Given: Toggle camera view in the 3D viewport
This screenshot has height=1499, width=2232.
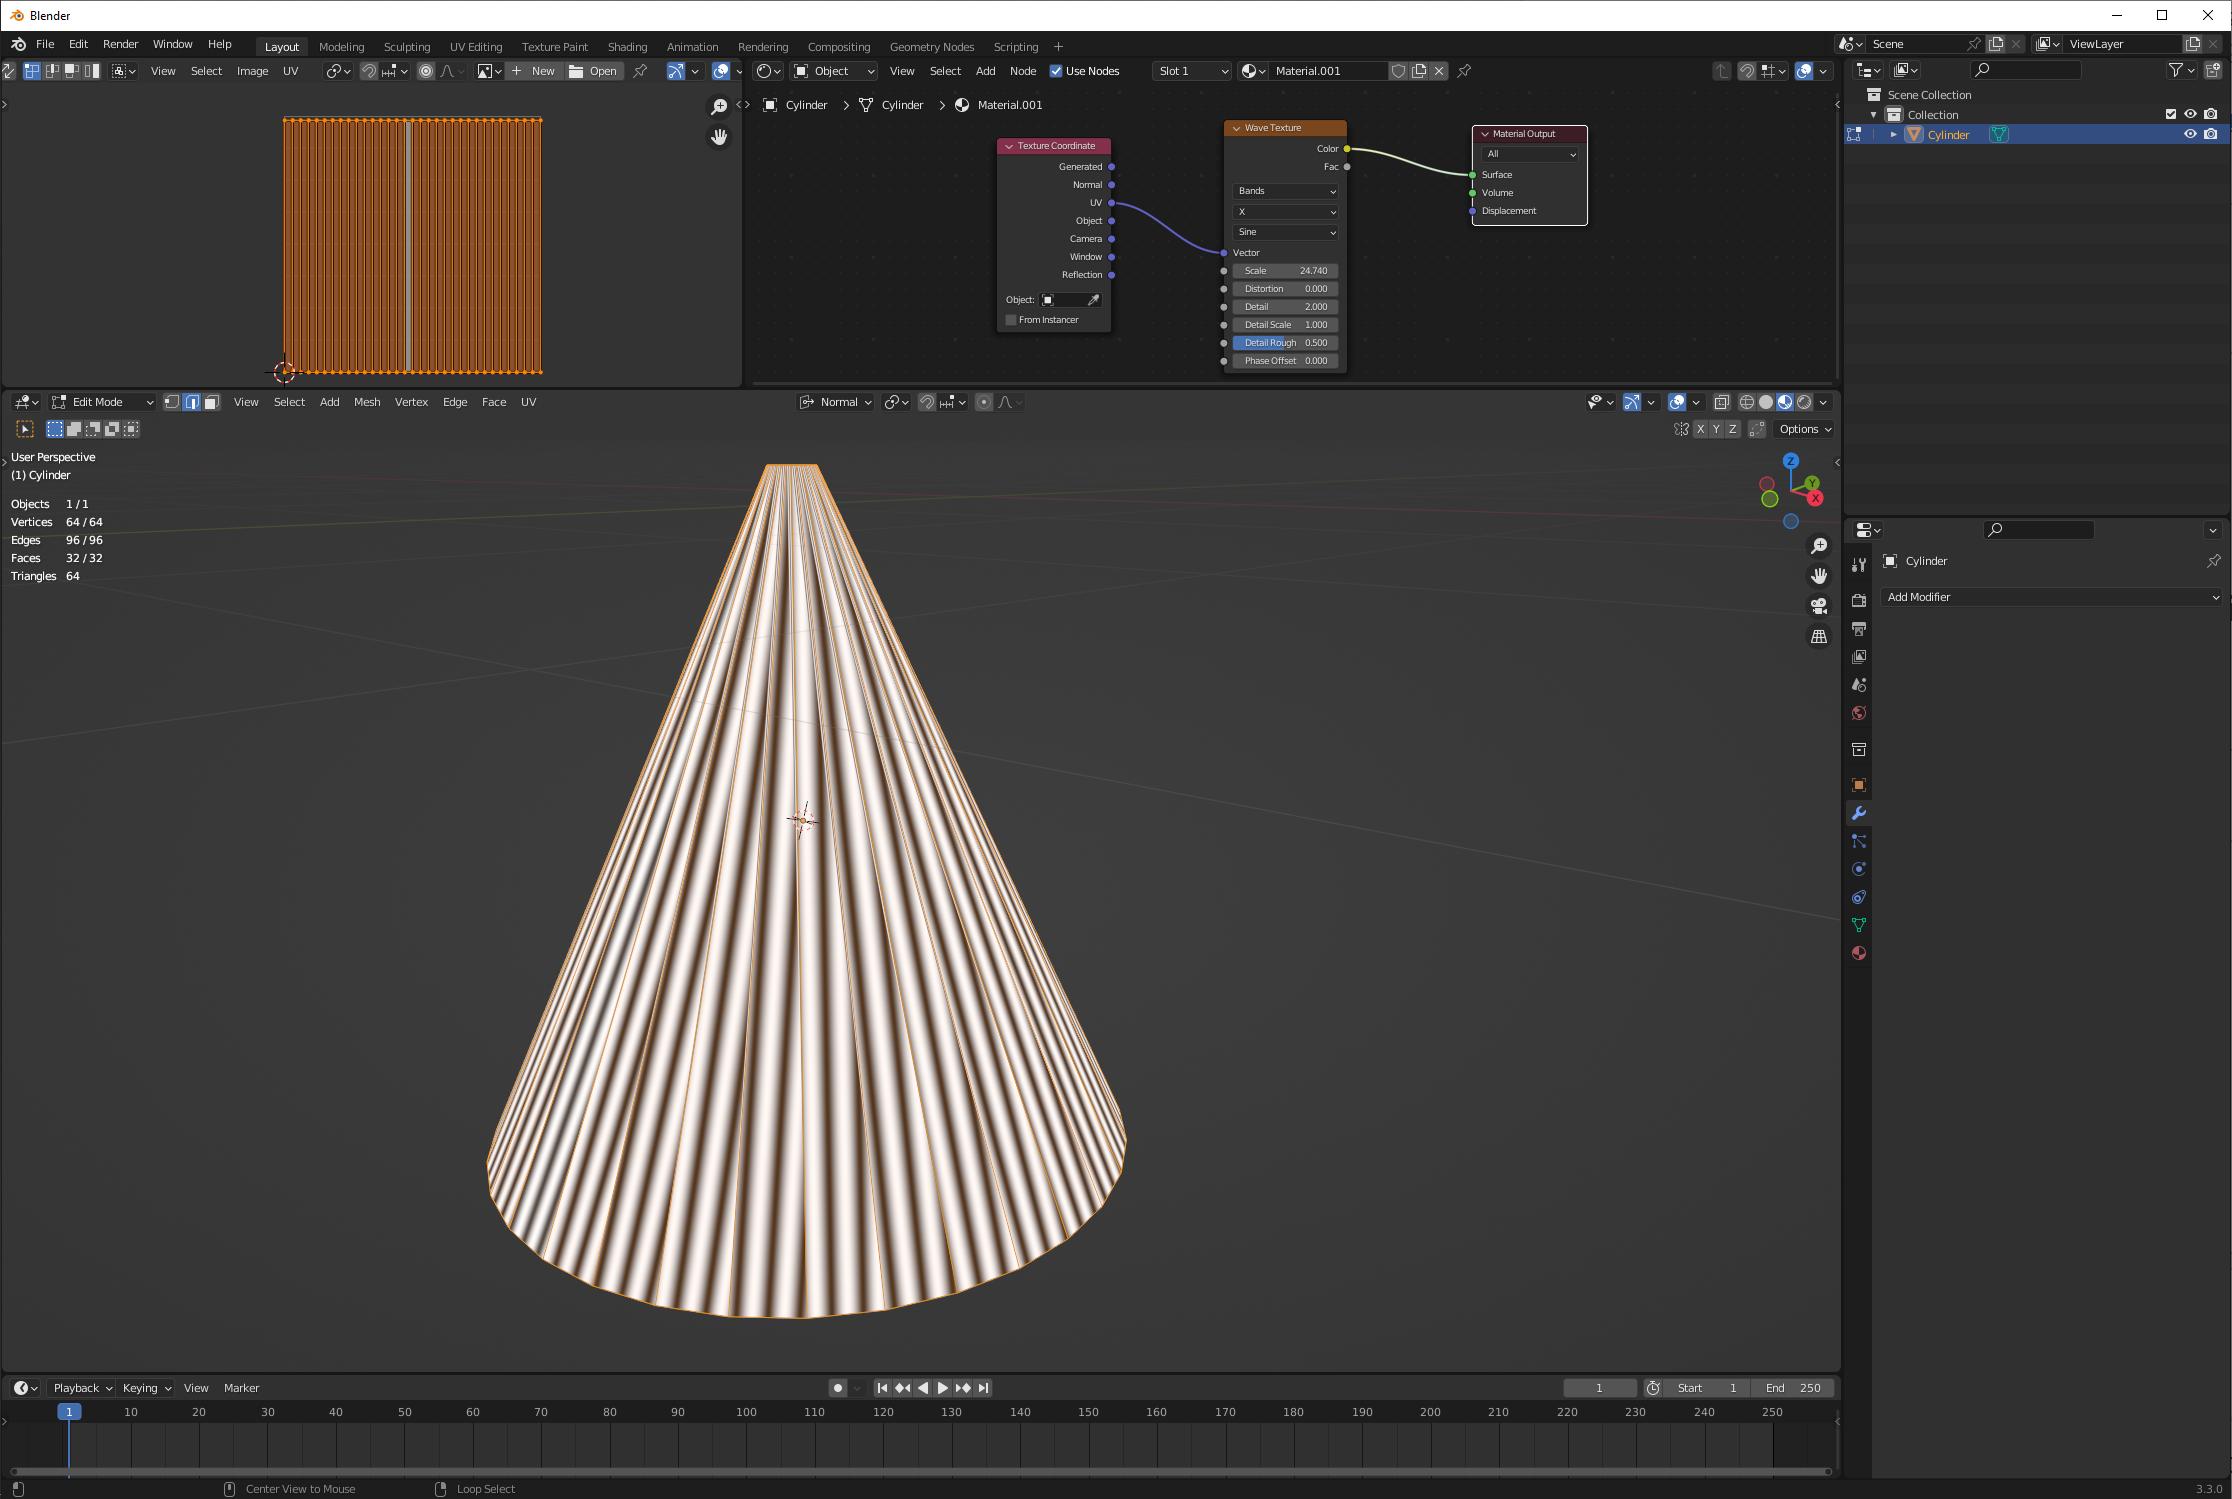Looking at the screenshot, I should click(1819, 606).
